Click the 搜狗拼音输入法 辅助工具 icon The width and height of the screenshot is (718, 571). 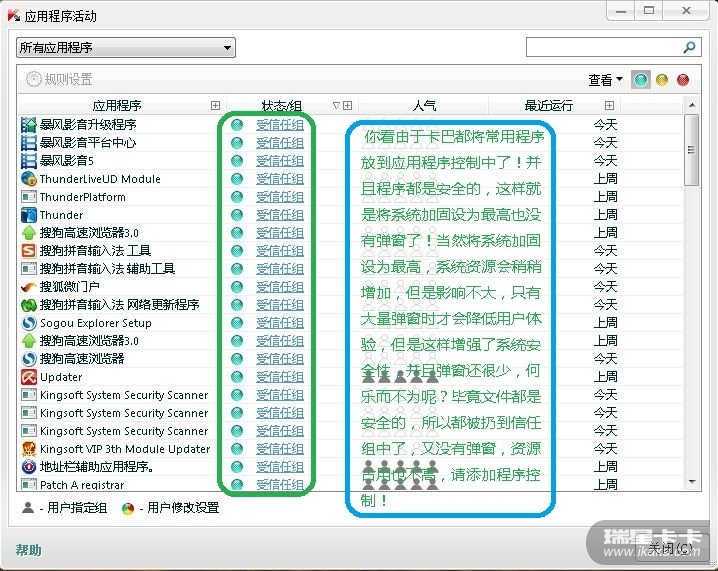coord(28,269)
